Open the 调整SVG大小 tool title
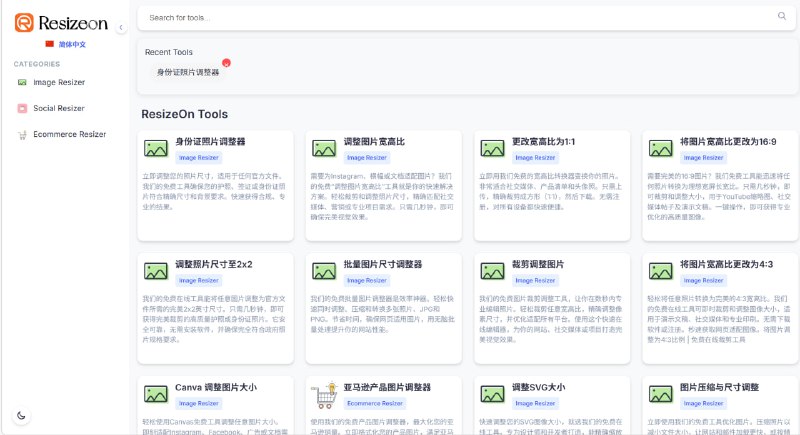Image resolution: width=800 pixels, height=435 pixels. 538,388
